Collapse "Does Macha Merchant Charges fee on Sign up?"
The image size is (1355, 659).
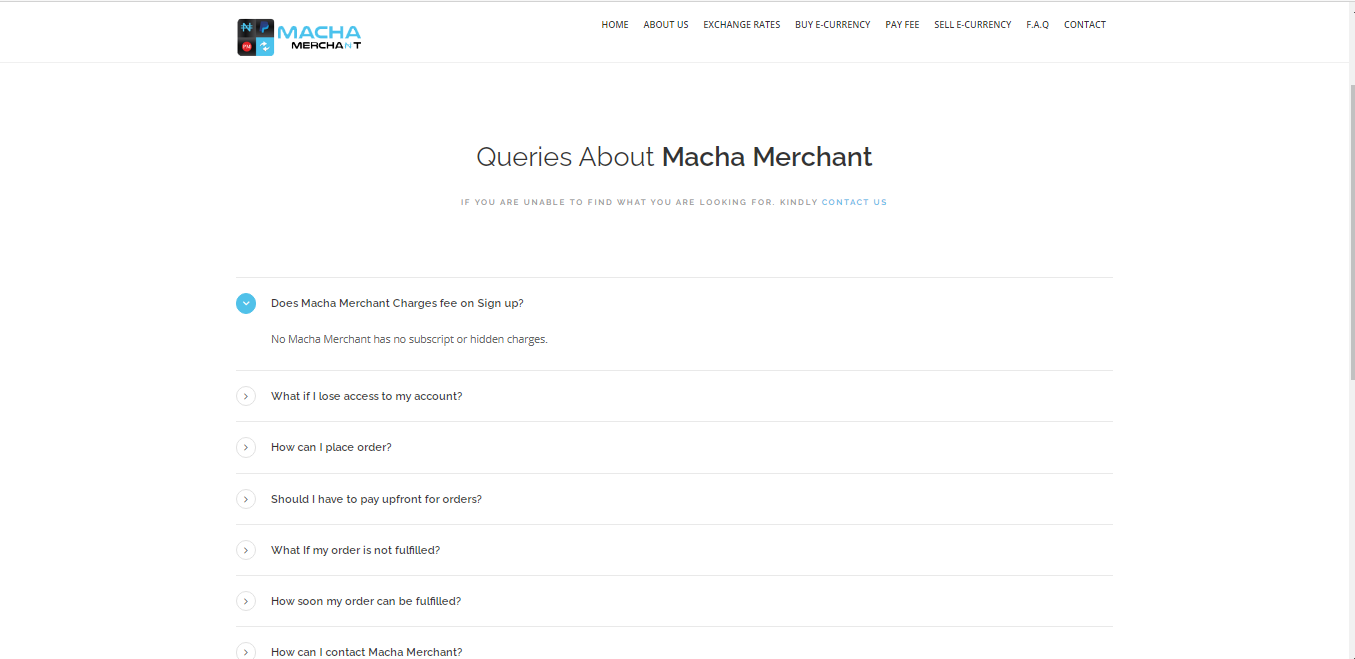[x=397, y=303]
